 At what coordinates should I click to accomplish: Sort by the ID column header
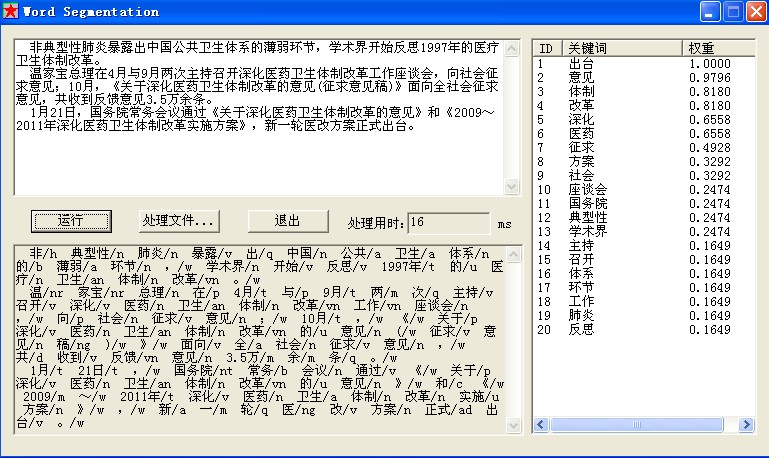pos(548,48)
